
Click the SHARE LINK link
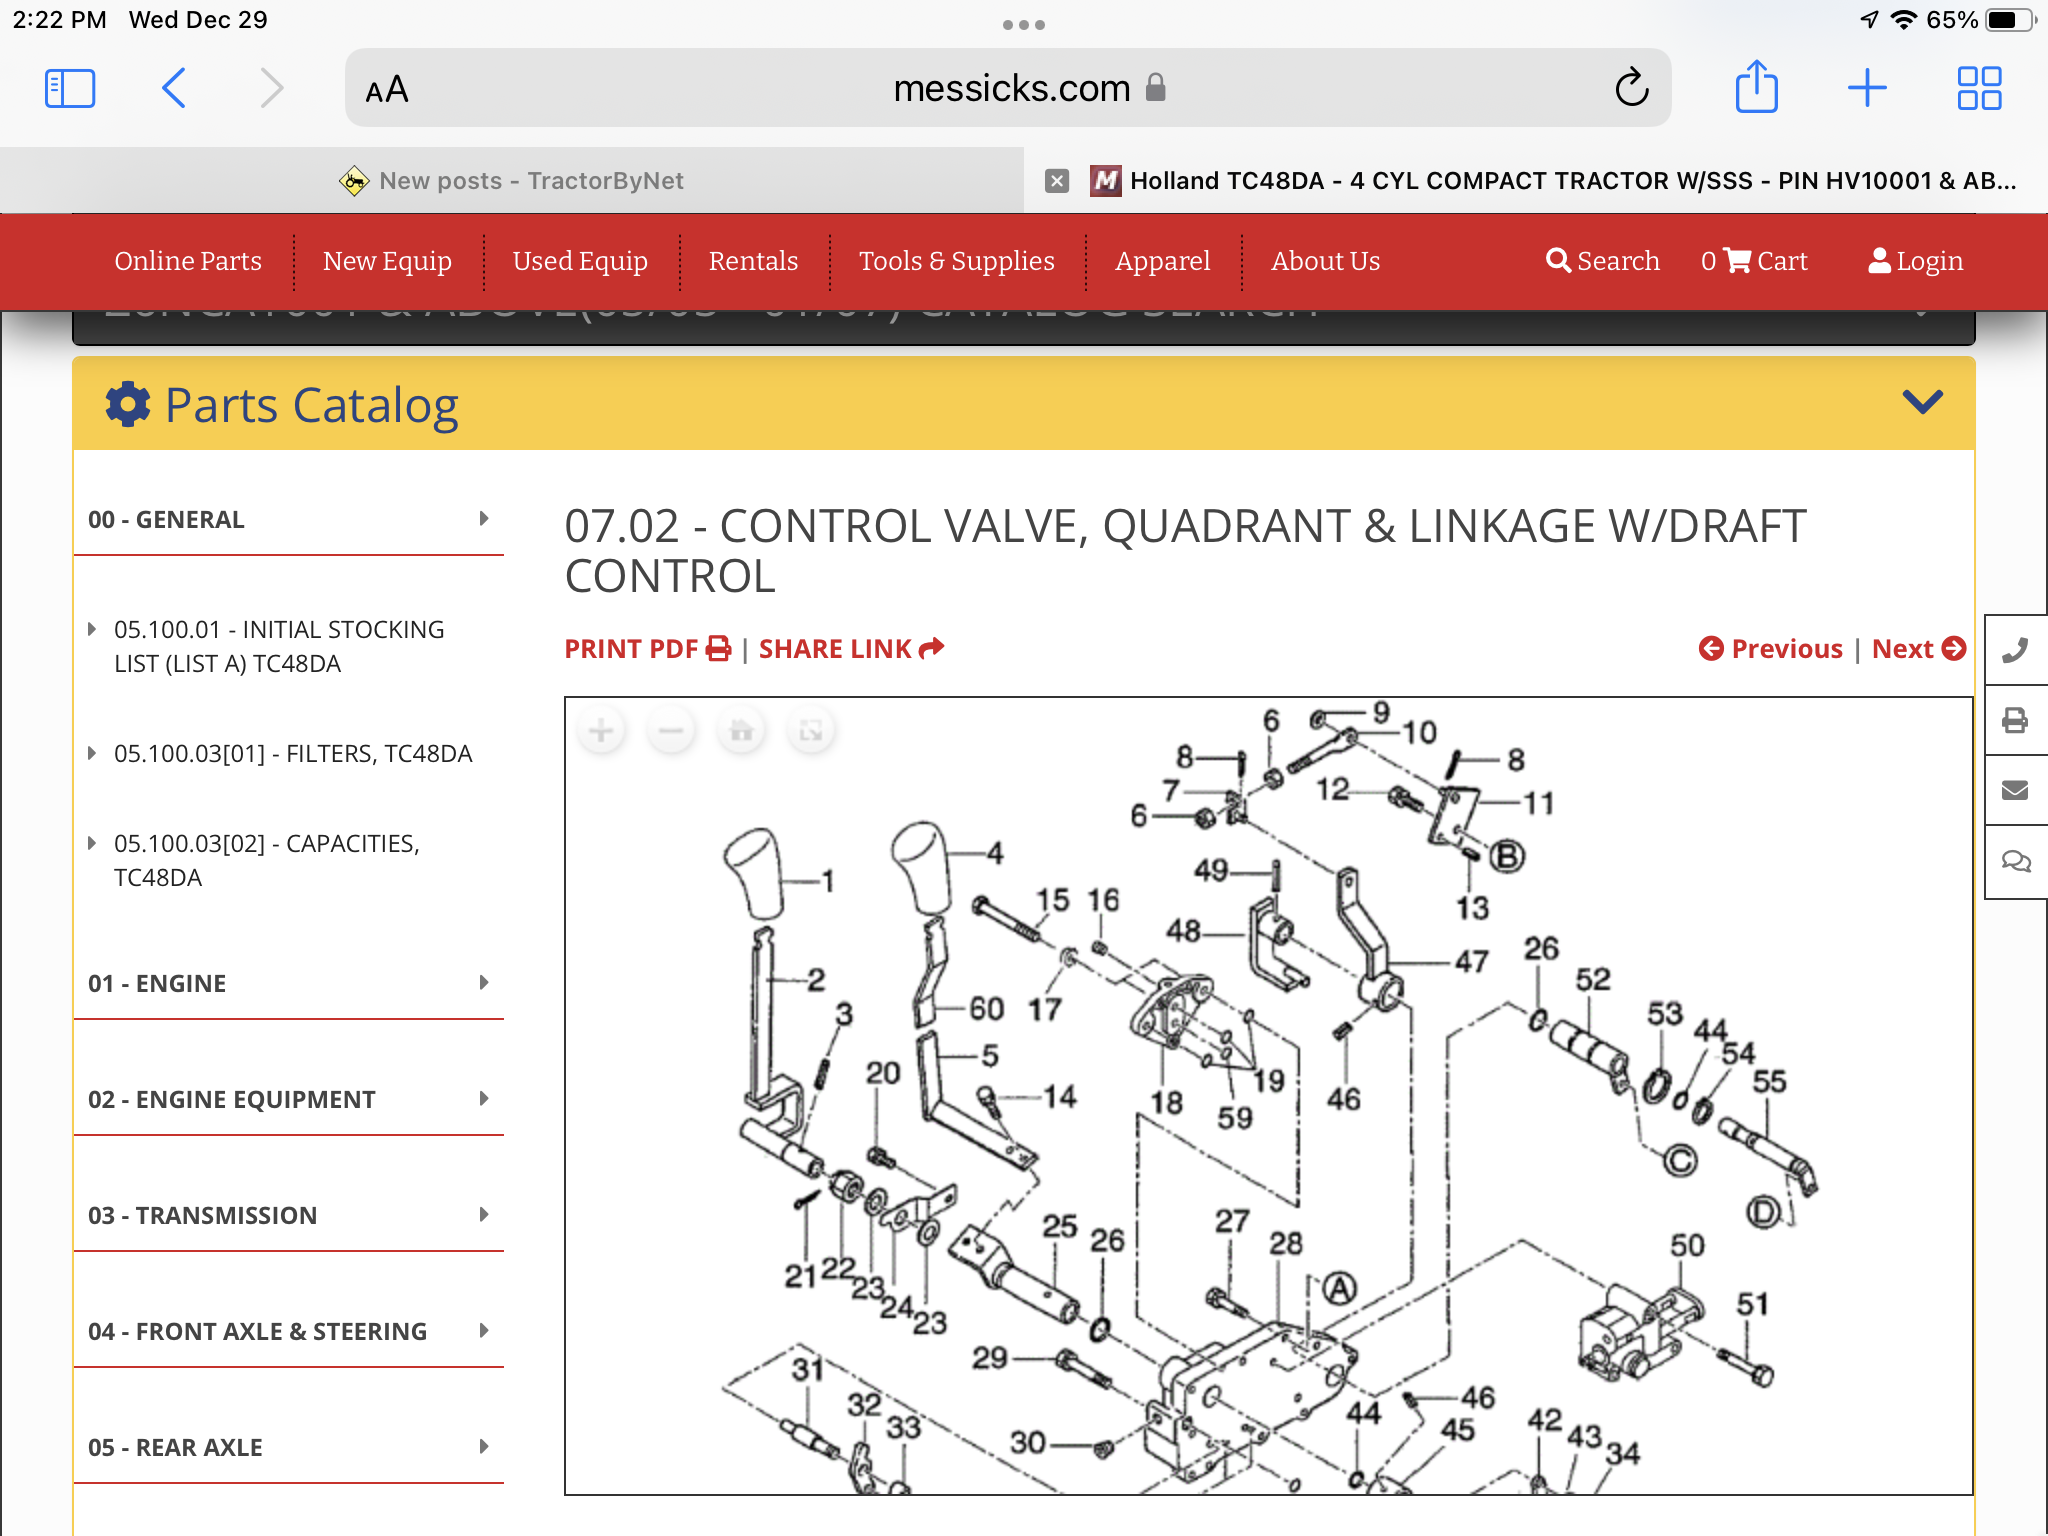tap(851, 649)
